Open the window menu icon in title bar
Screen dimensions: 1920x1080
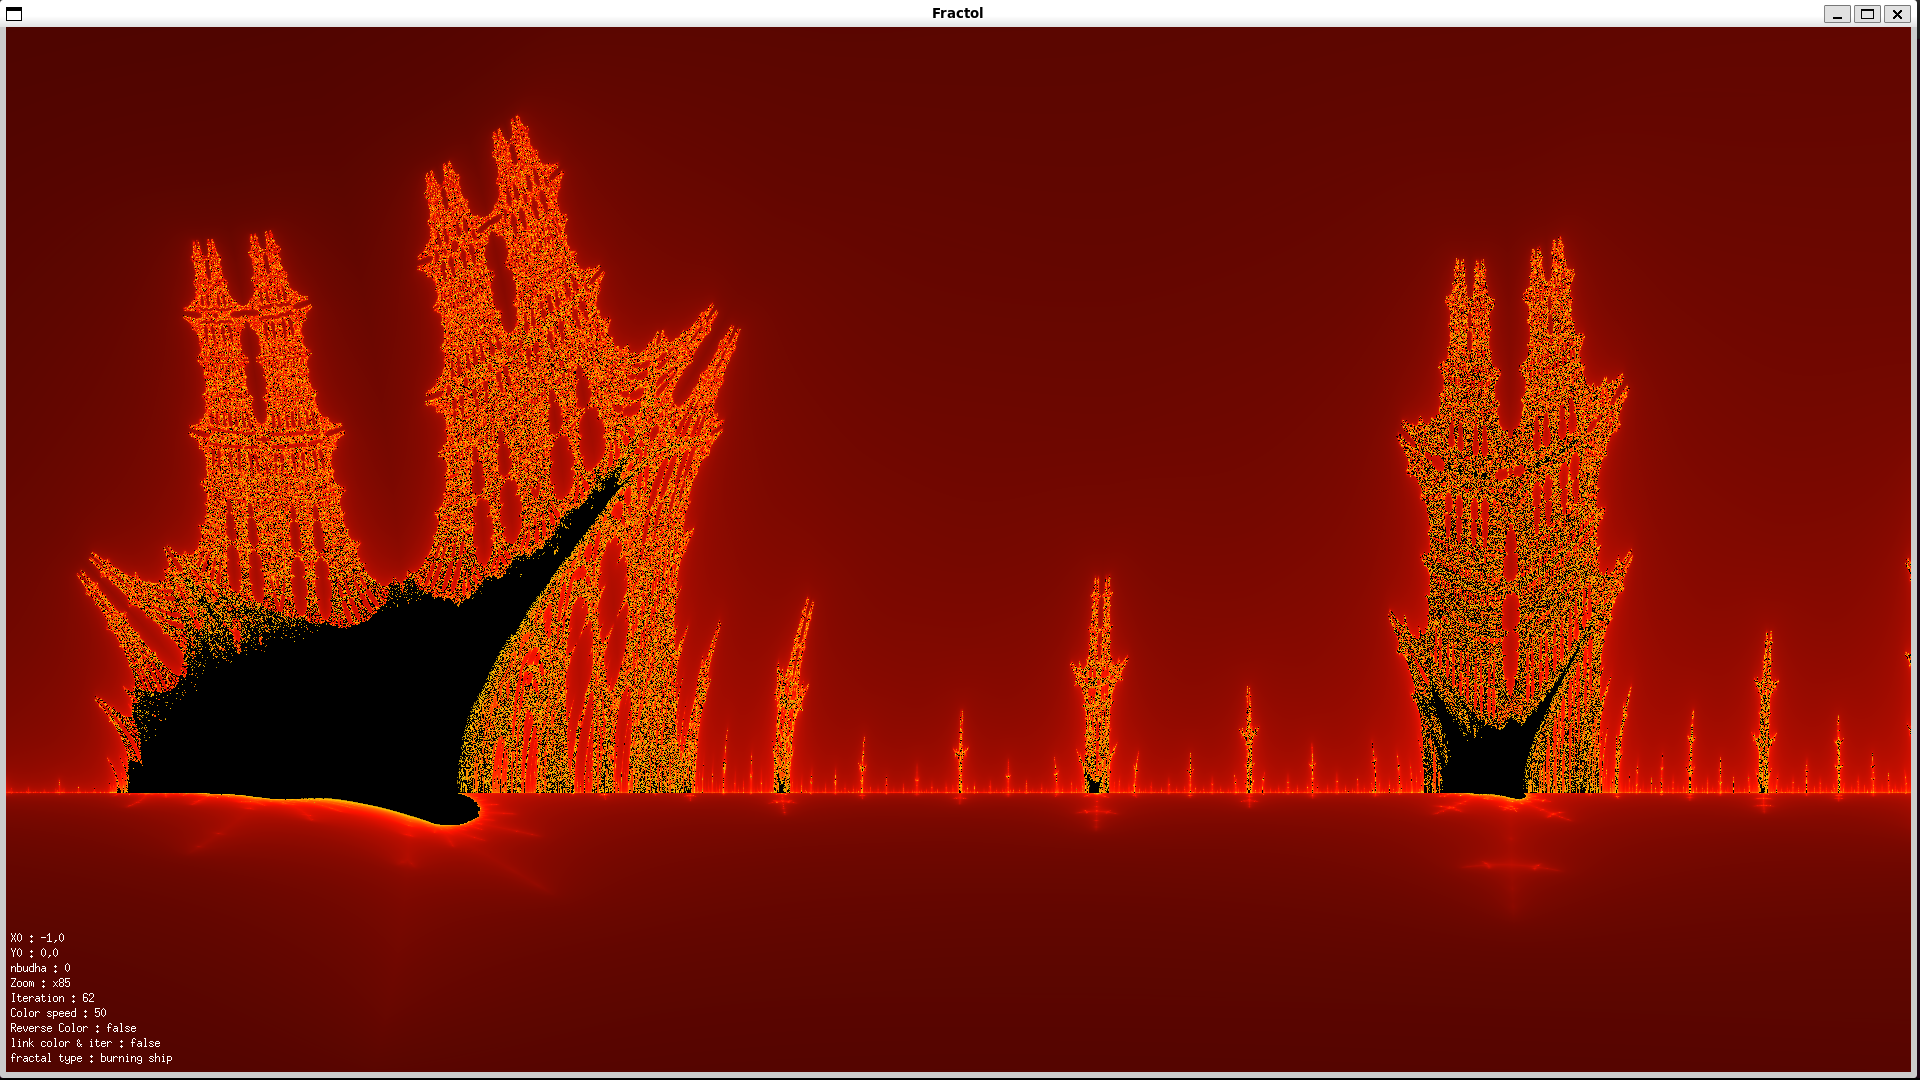[x=14, y=14]
